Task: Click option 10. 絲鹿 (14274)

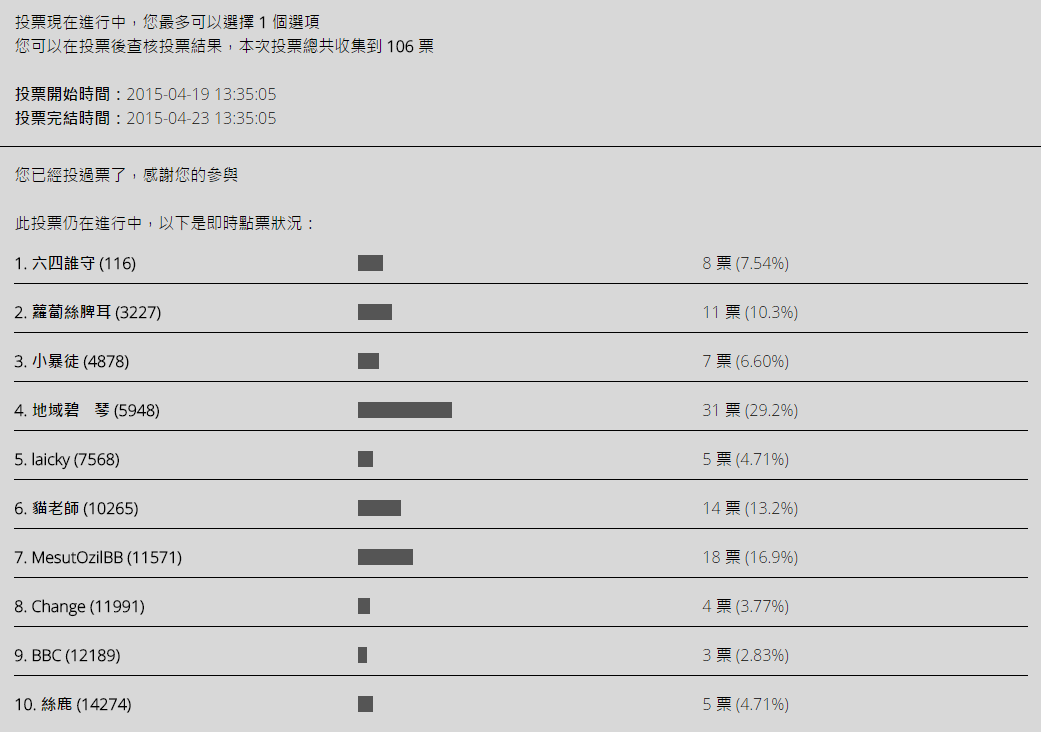Action: pos(73,704)
